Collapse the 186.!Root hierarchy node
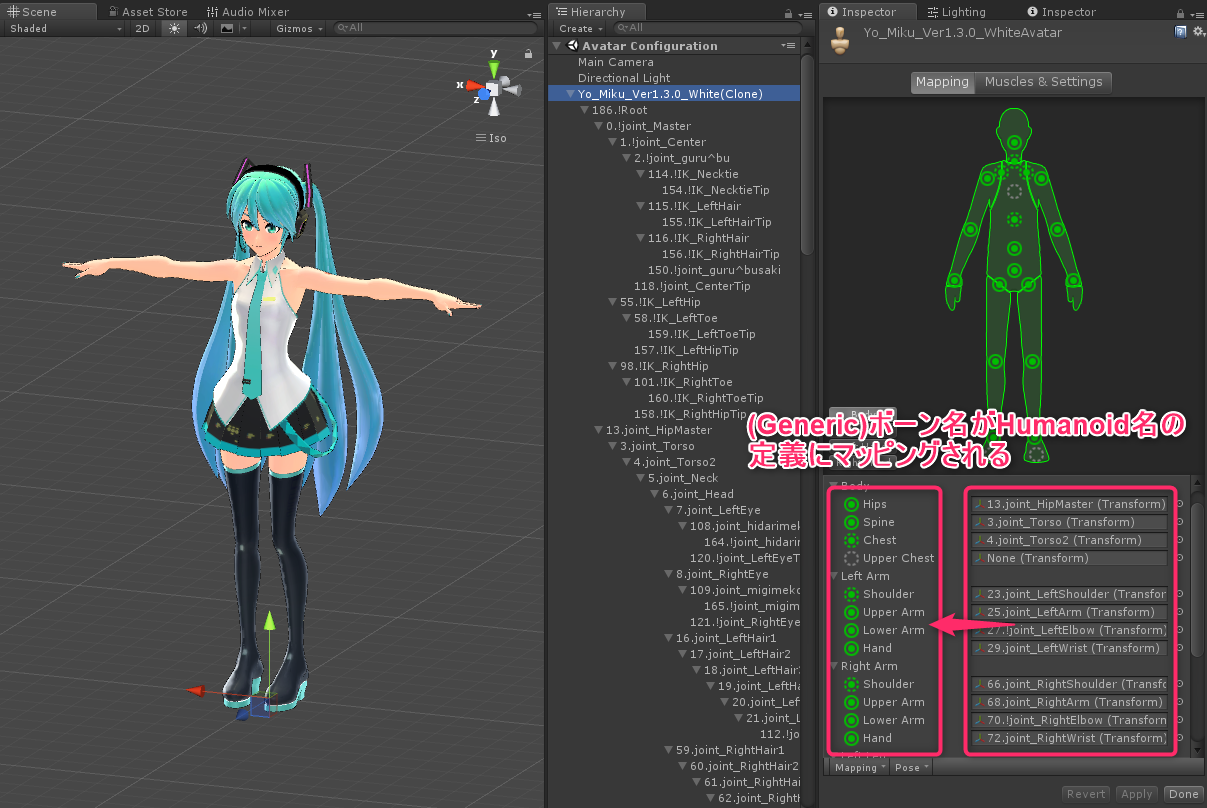This screenshot has width=1207, height=808. coord(583,109)
